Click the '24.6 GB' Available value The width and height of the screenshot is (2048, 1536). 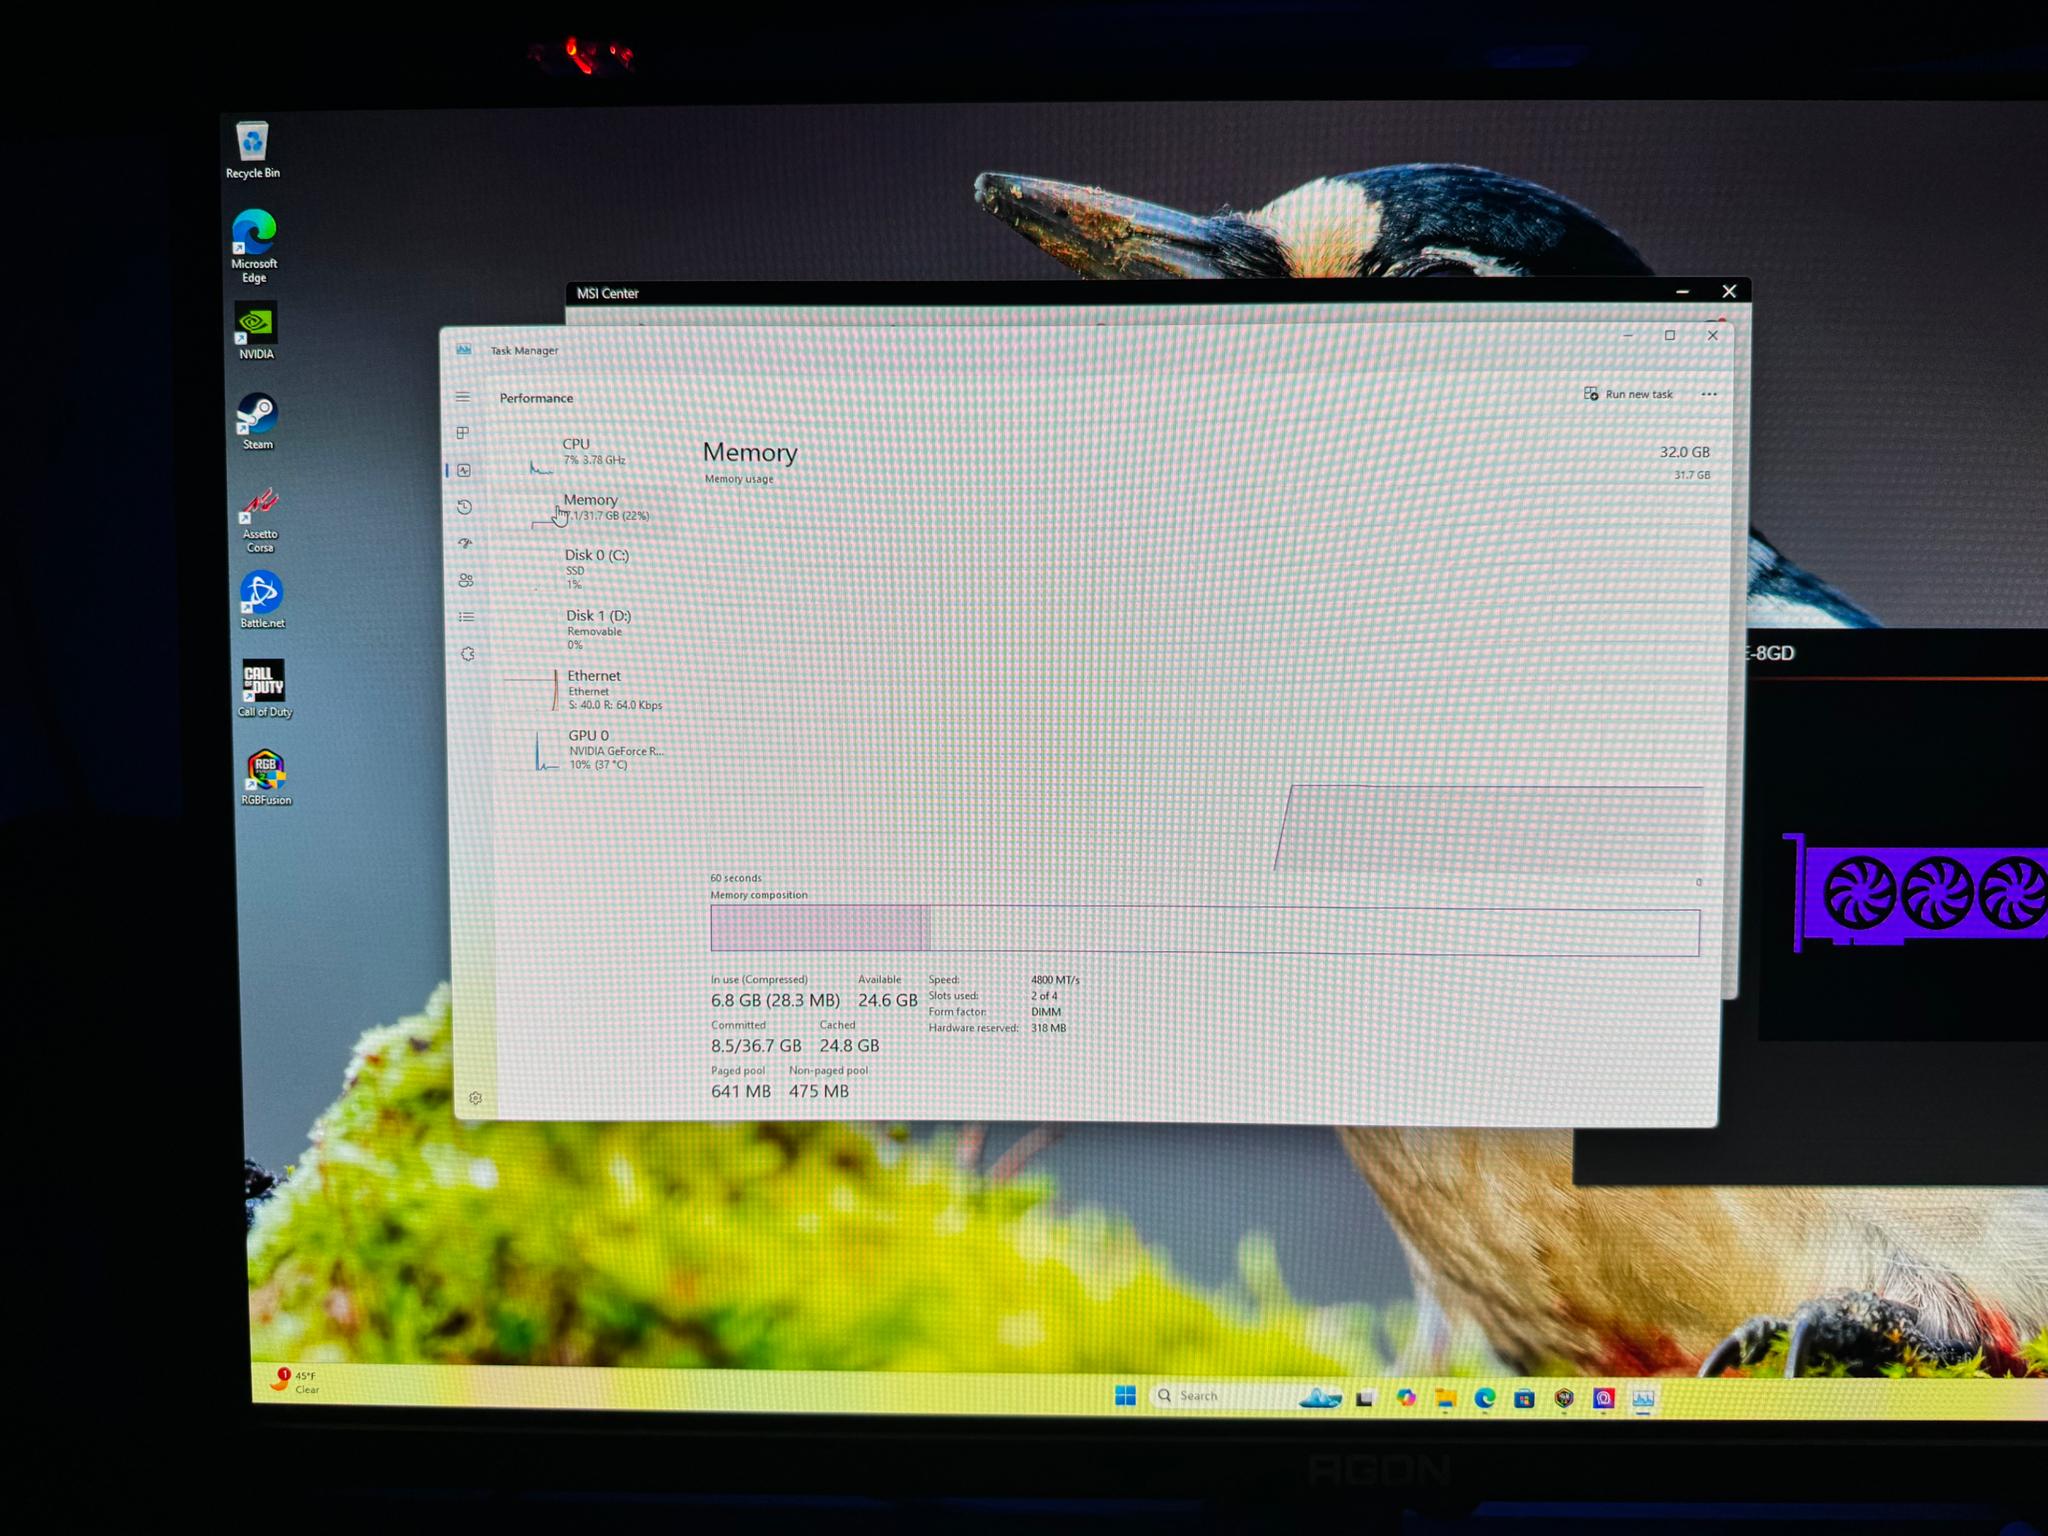[887, 1000]
